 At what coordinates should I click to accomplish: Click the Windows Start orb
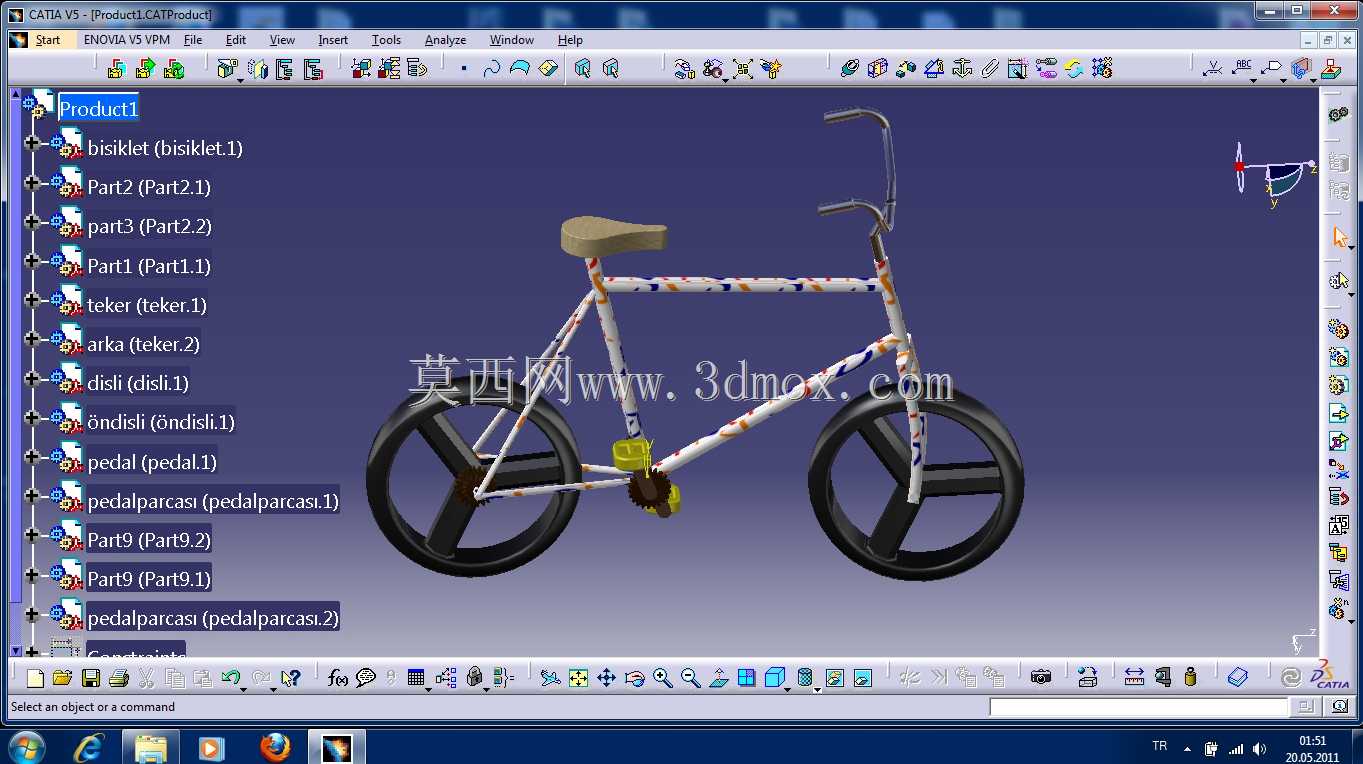click(x=25, y=746)
